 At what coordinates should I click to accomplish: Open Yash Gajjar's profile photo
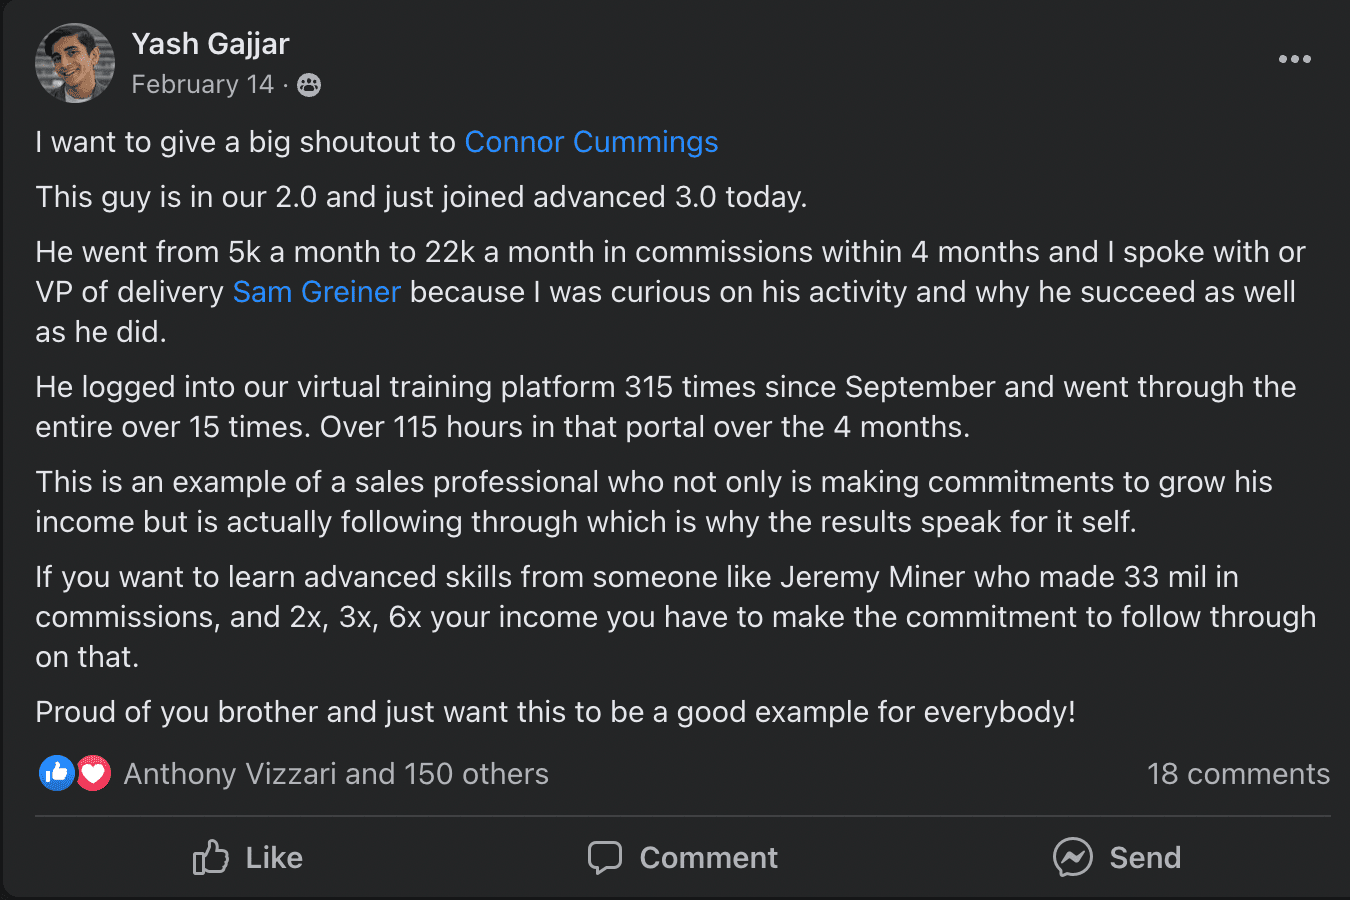tap(74, 63)
